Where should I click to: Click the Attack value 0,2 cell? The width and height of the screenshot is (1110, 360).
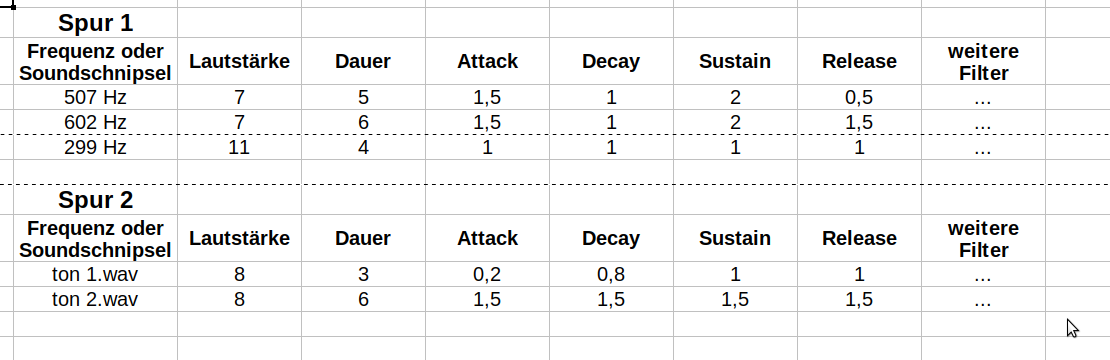click(487, 274)
